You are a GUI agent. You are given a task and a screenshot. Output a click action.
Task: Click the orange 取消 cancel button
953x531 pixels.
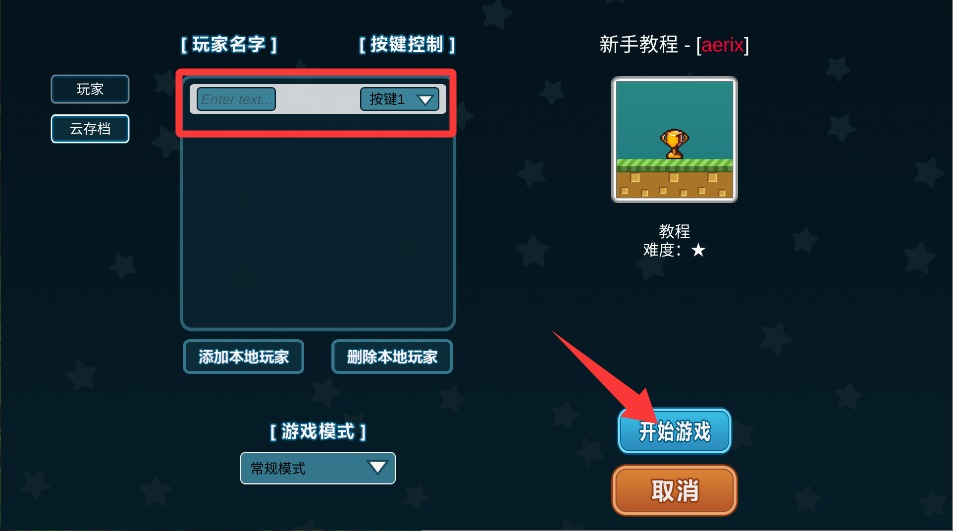[x=674, y=490]
